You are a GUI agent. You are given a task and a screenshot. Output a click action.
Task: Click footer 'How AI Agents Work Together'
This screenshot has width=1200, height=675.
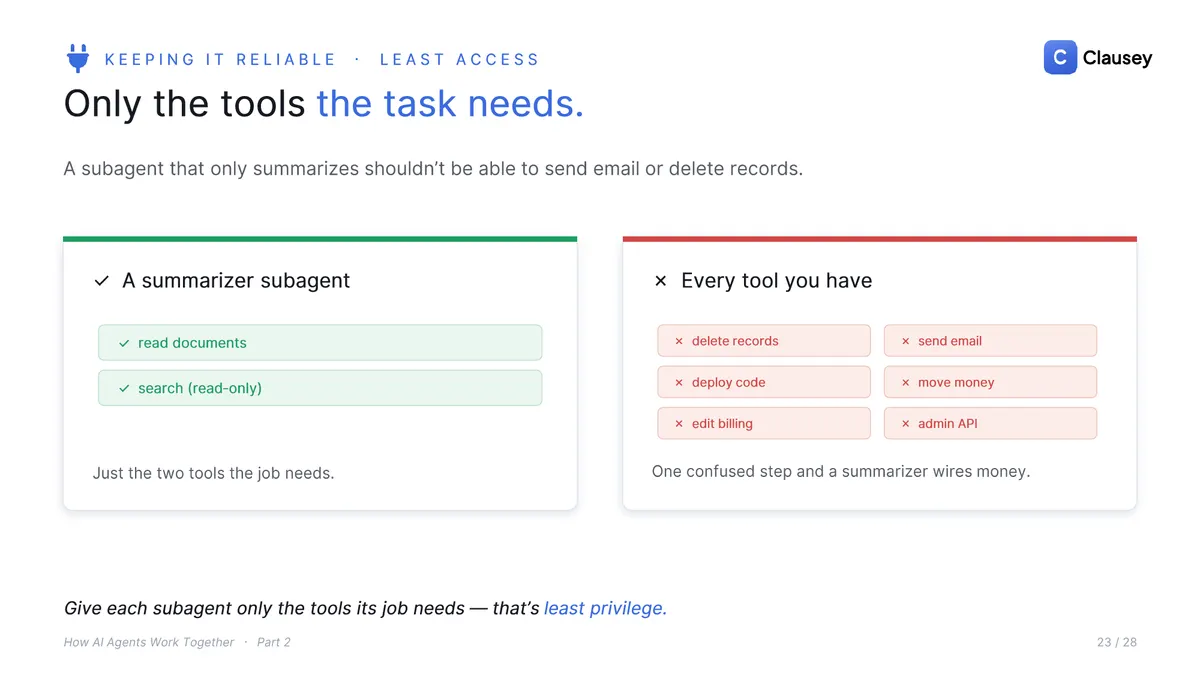click(x=149, y=642)
